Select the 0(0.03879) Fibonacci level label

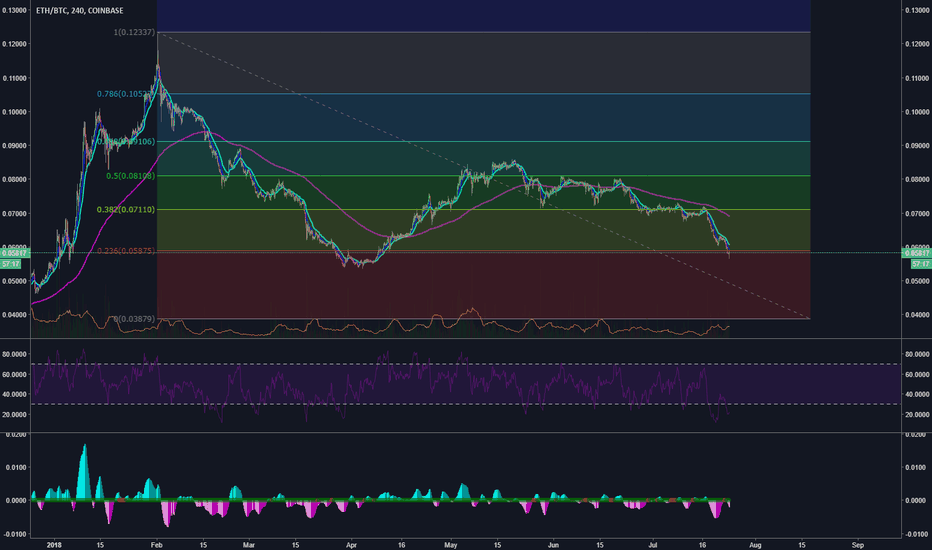134,319
